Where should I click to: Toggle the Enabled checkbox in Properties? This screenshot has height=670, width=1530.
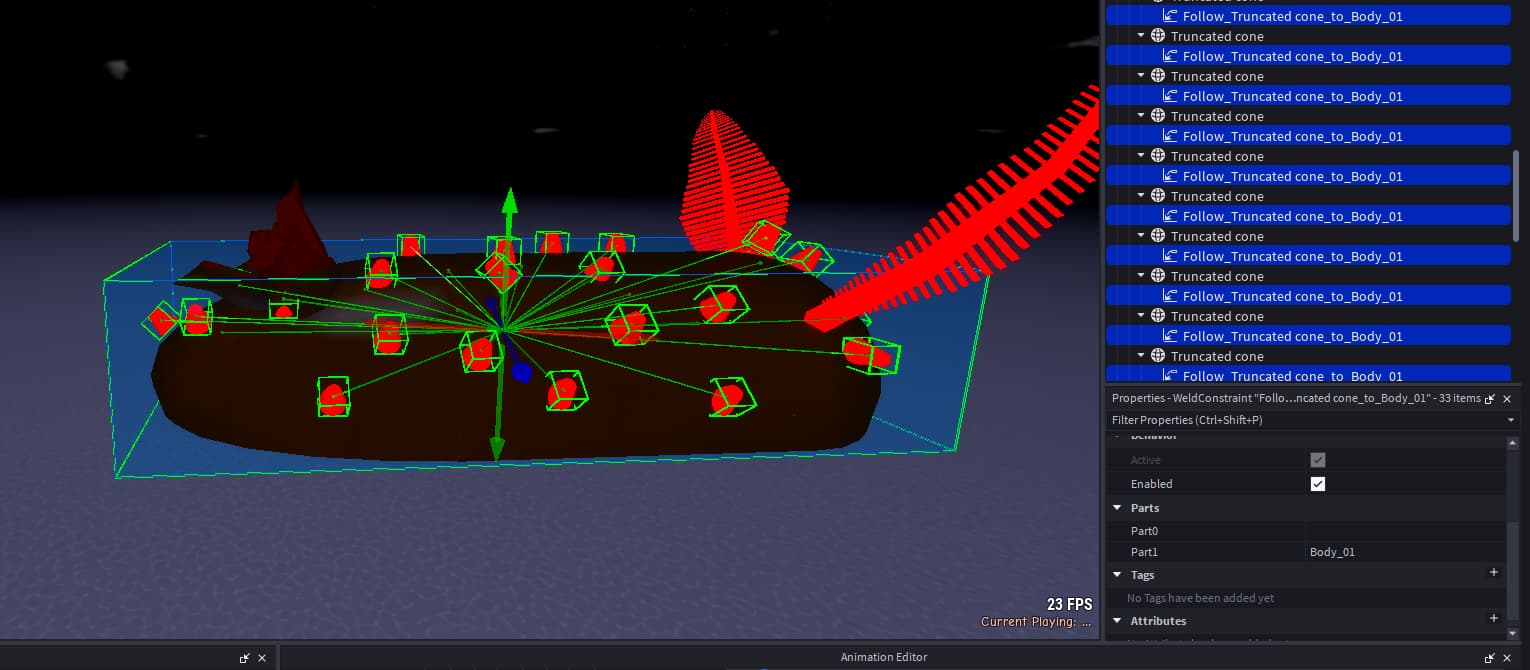point(1318,484)
